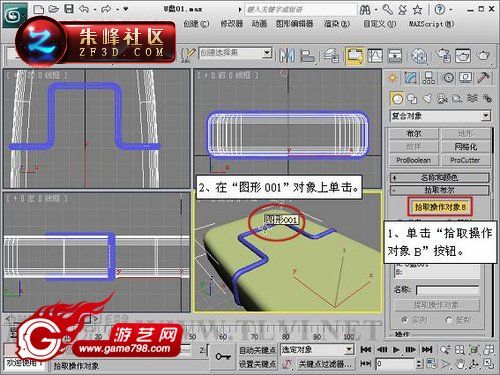This screenshot has height=375, width=500.
Task: Expand the 名称和颜色 rollout
Action: coord(440,178)
